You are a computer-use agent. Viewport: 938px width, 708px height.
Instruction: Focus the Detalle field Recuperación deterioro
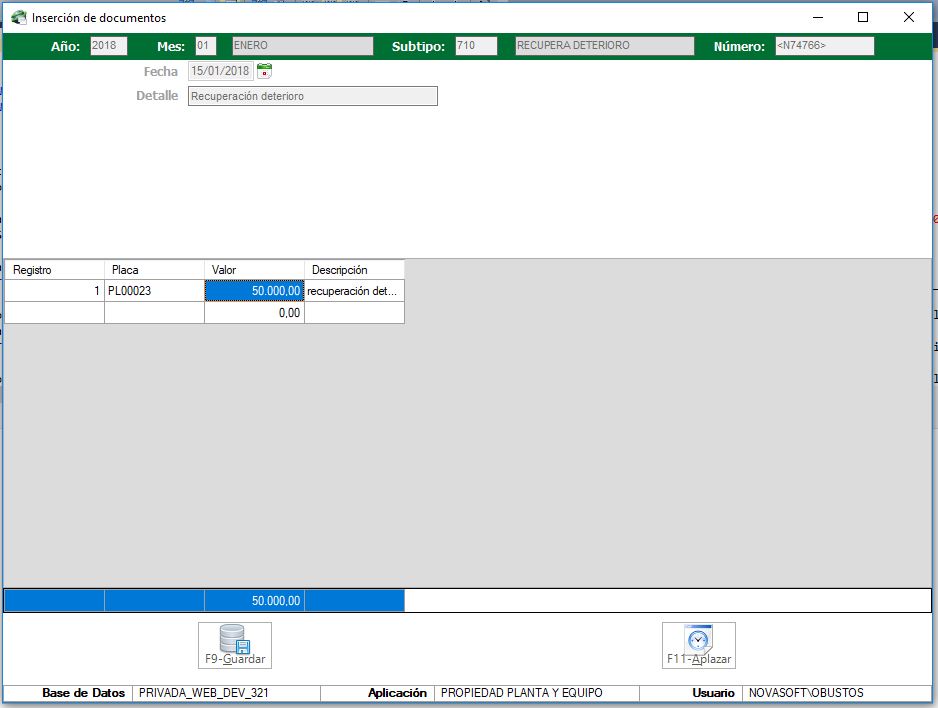click(x=313, y=96)
